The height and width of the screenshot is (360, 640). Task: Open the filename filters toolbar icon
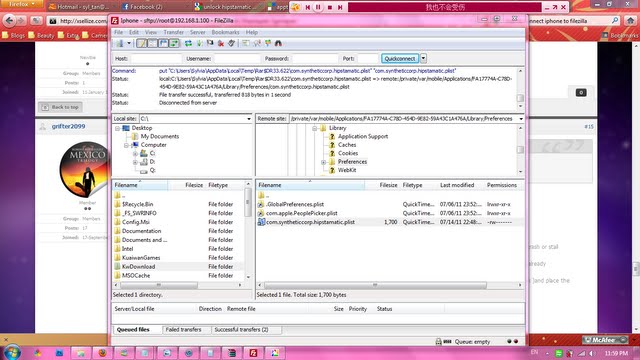pos(246,43)
